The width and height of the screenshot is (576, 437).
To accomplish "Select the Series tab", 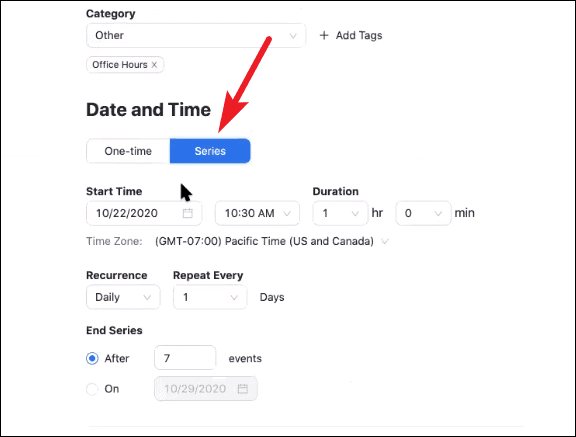I will 210,151.
